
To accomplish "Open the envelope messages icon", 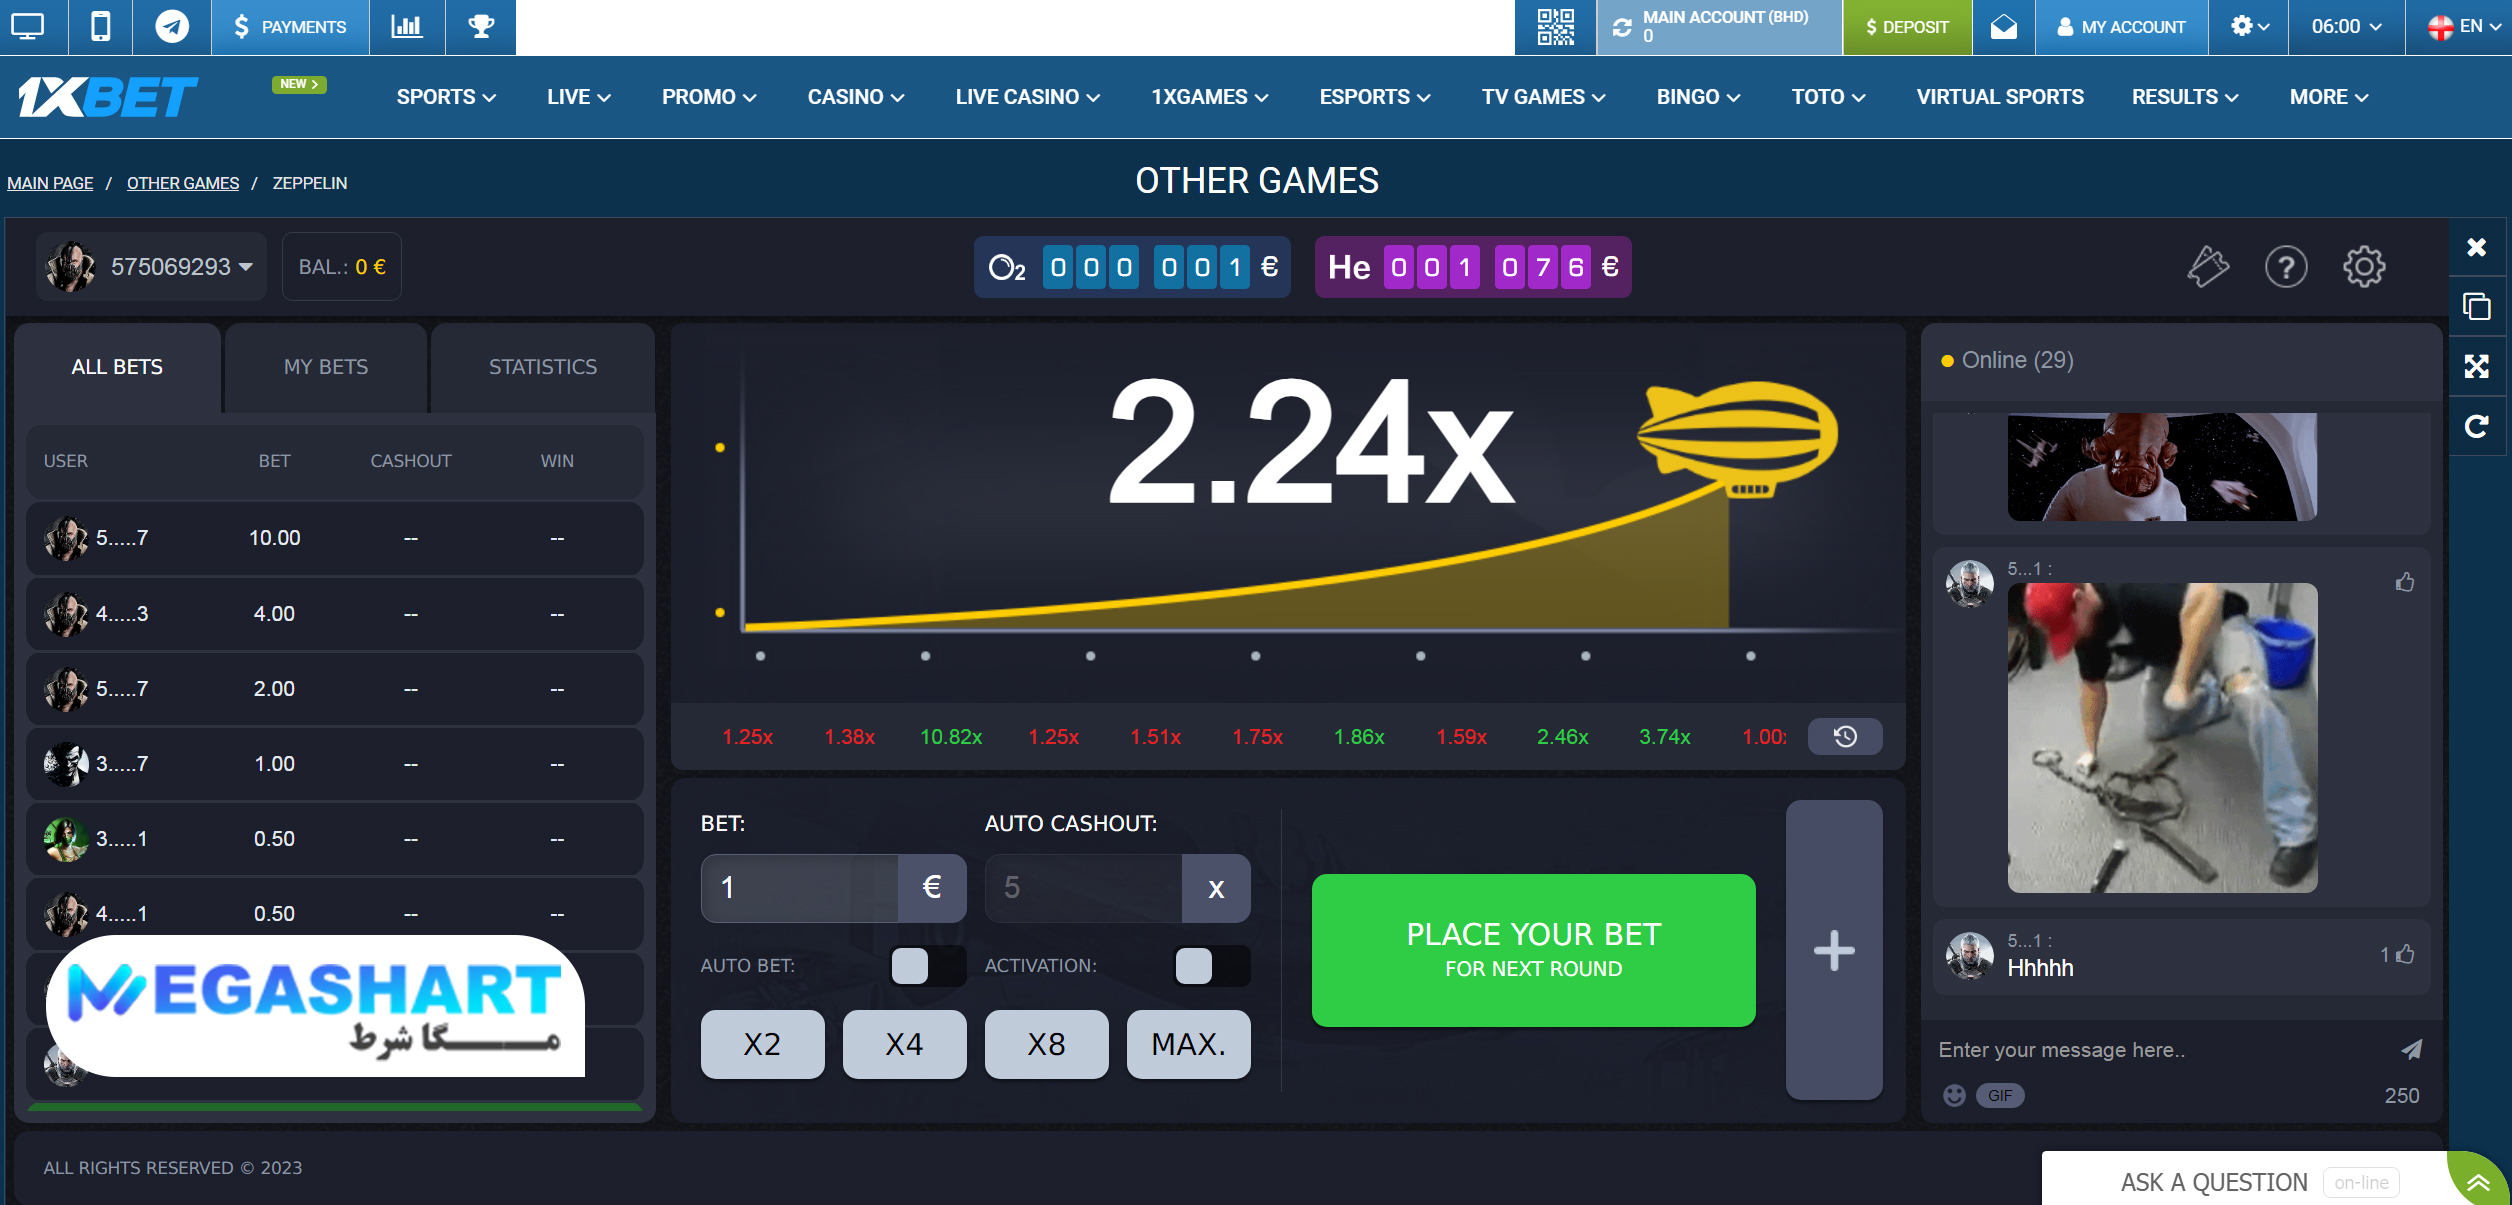I will click(x=2003, y=27).
